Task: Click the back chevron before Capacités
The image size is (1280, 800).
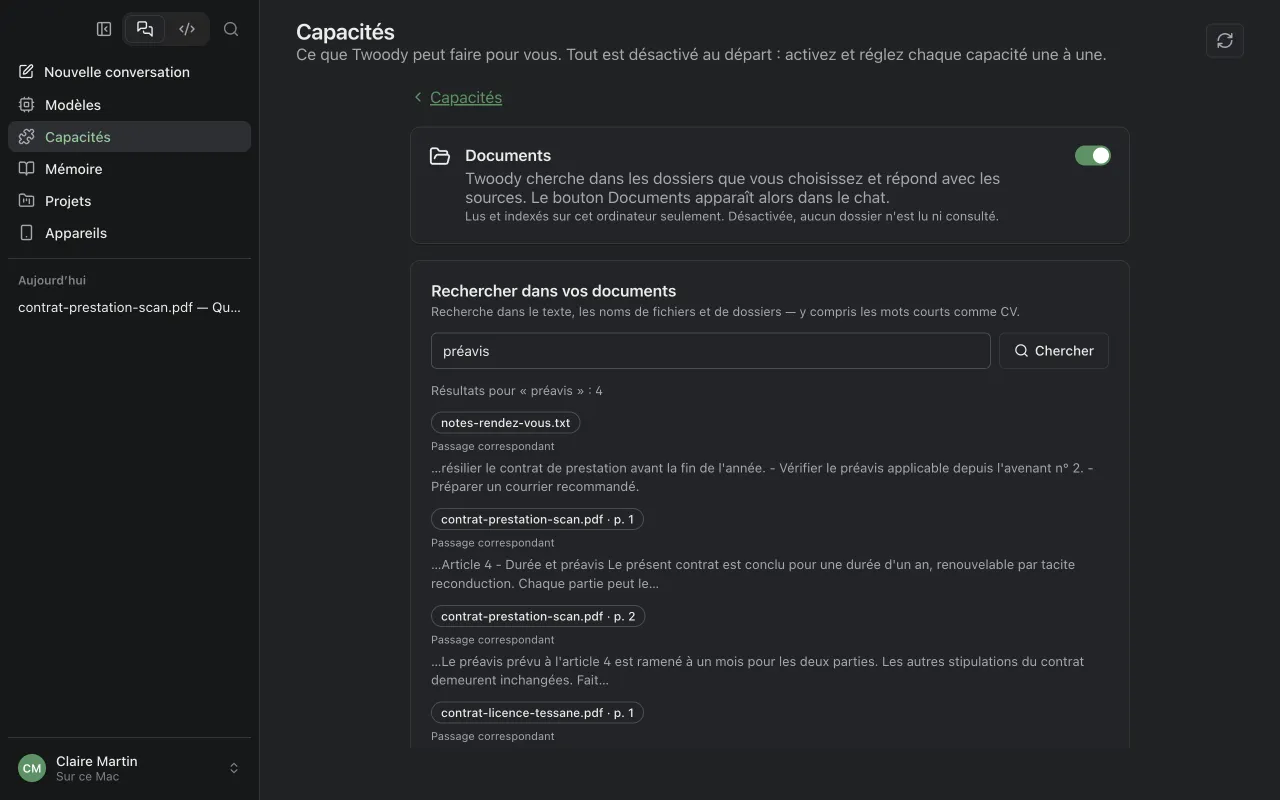Action: [418, 97]
